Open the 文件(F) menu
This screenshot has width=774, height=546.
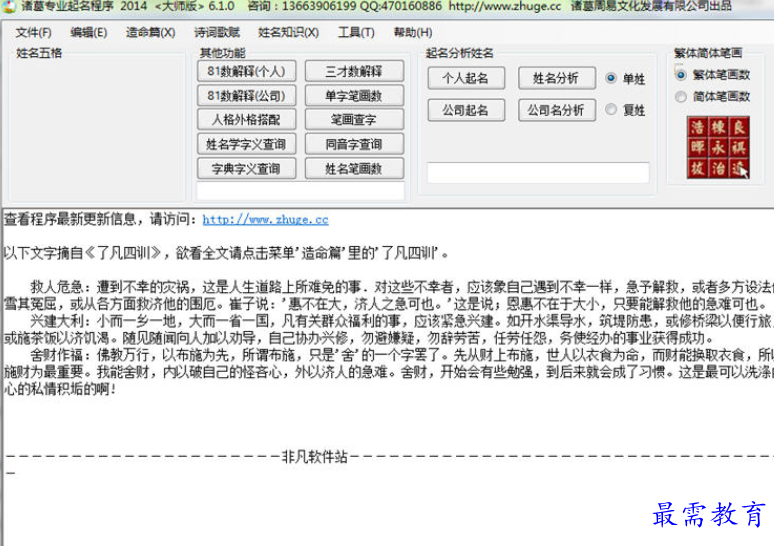(x=33, y=33)
